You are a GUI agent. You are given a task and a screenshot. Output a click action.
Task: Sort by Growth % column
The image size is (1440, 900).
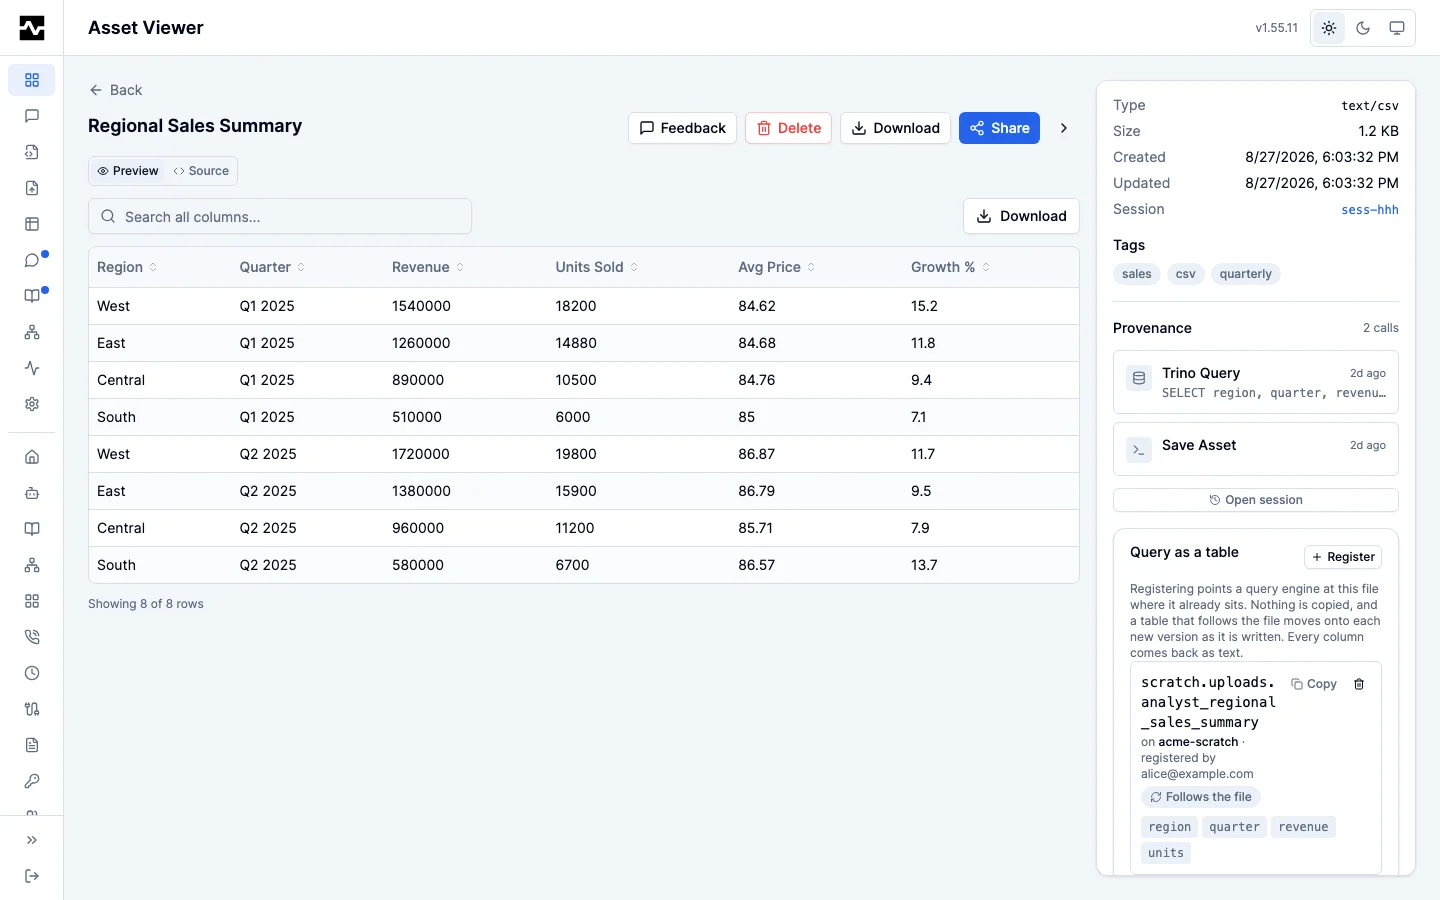(951, 267)
